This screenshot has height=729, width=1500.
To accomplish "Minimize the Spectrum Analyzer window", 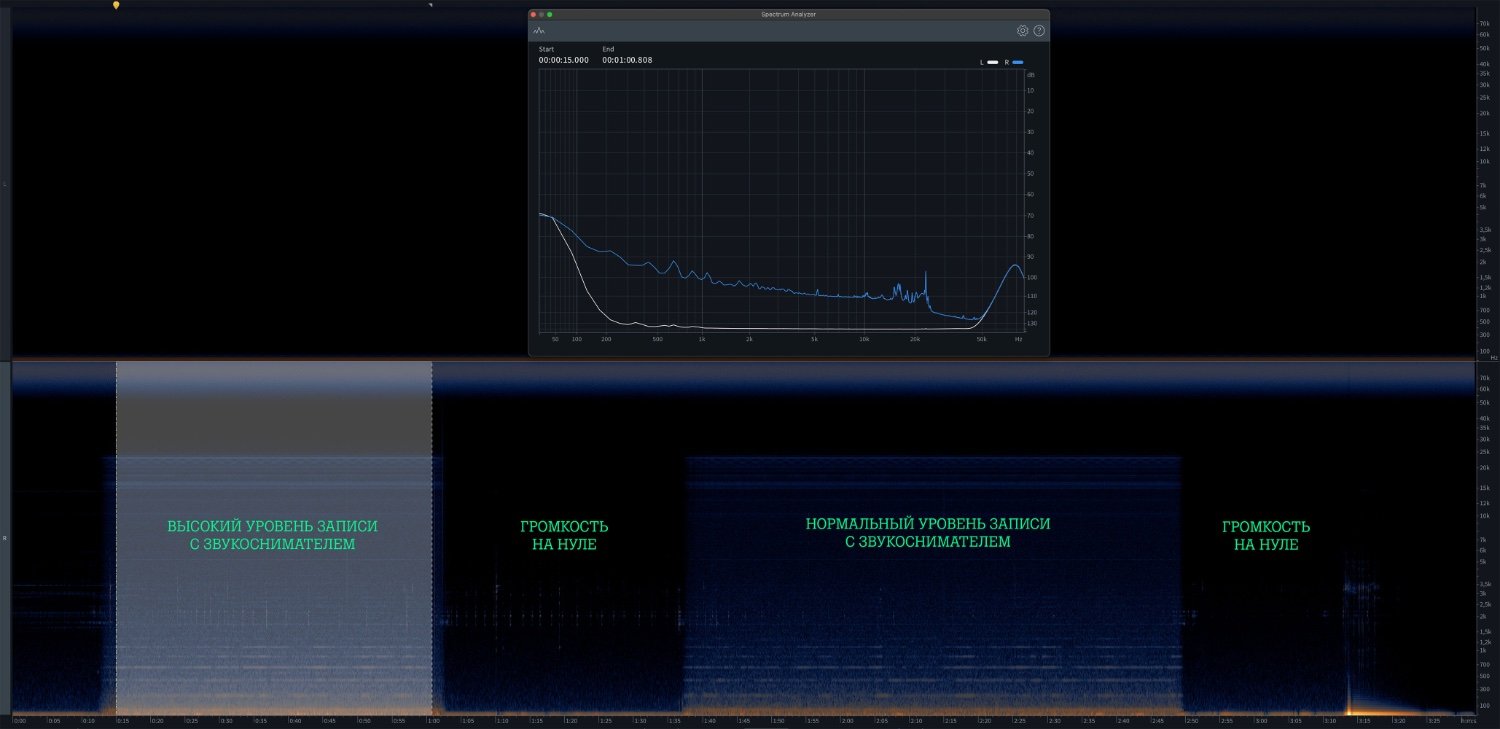I will tap(541, 14).
